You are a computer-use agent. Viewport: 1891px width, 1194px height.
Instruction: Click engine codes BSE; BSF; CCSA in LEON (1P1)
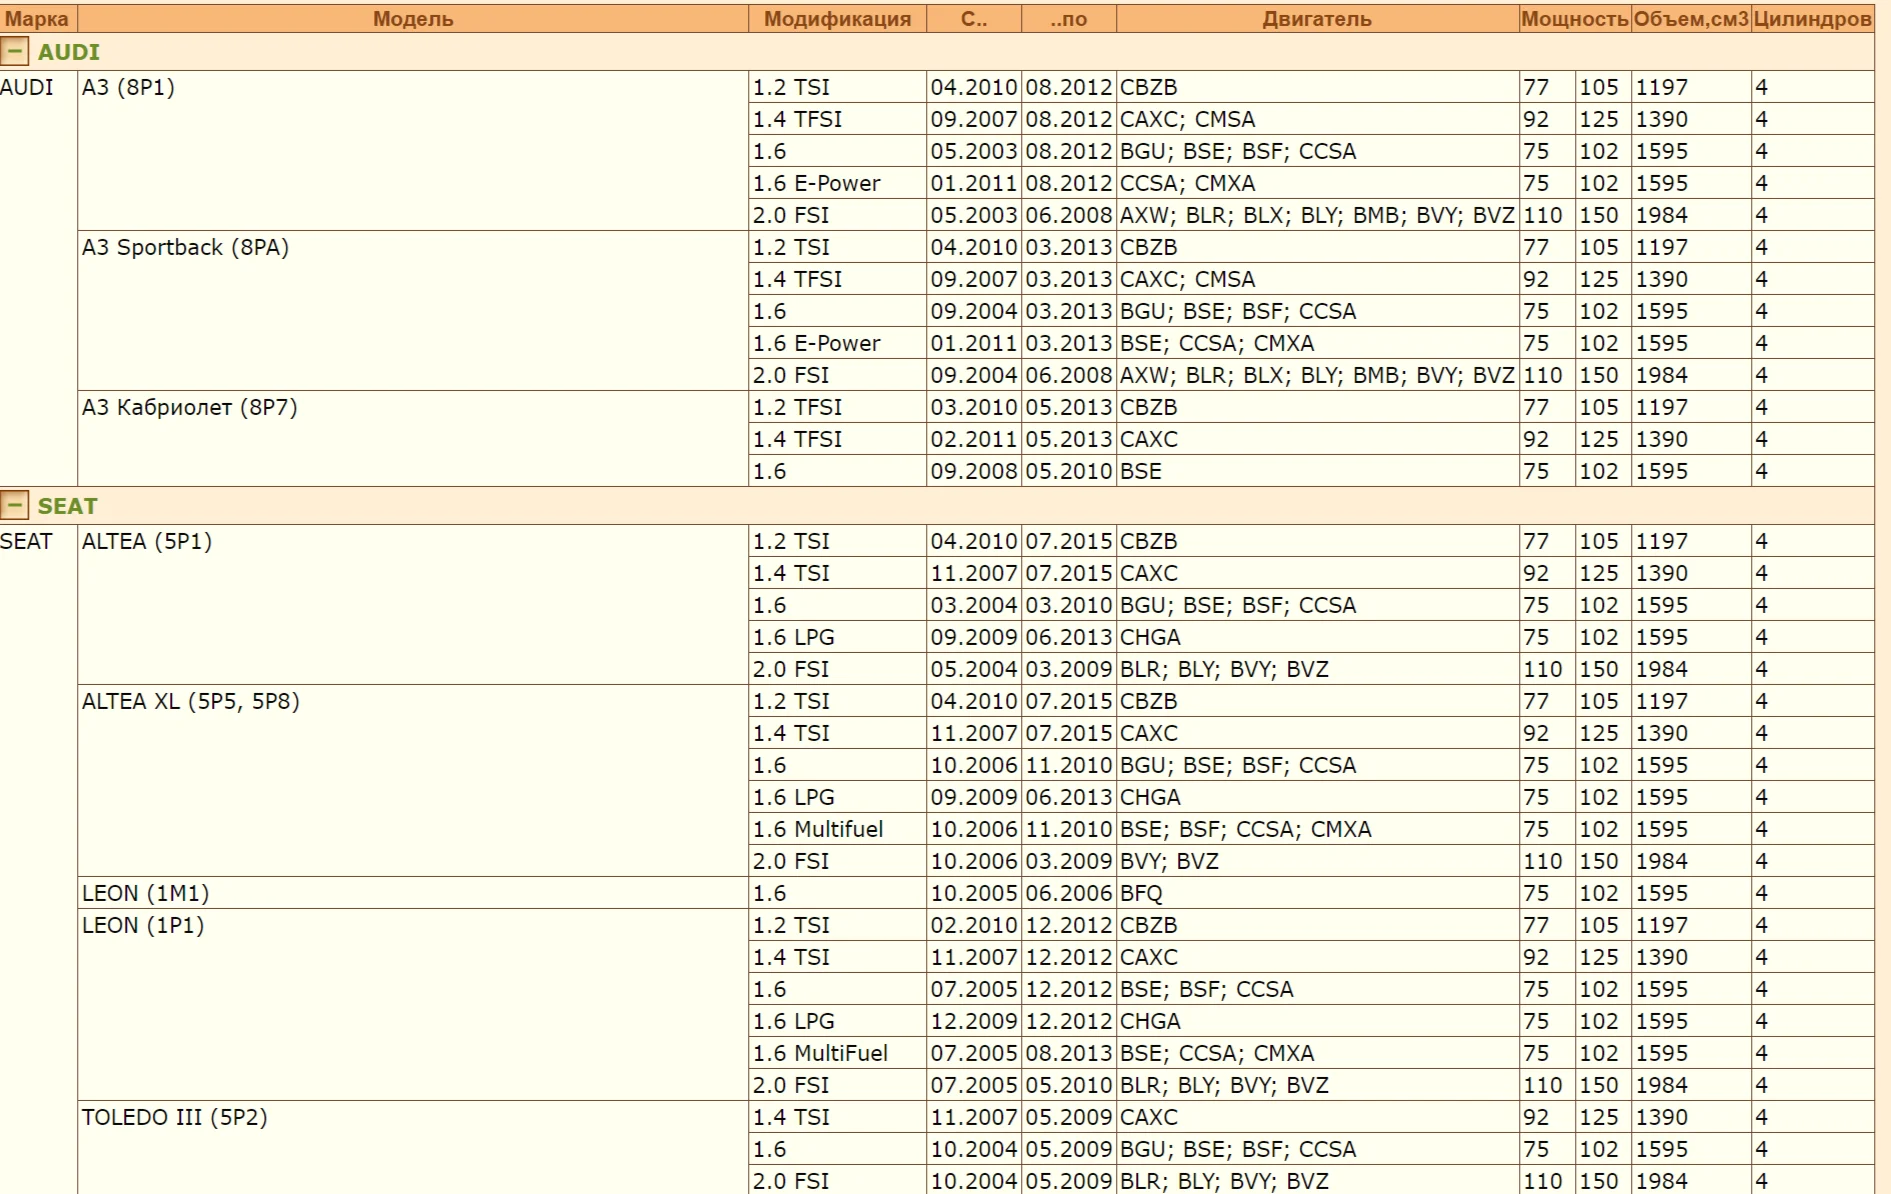tap(1317, 989)
